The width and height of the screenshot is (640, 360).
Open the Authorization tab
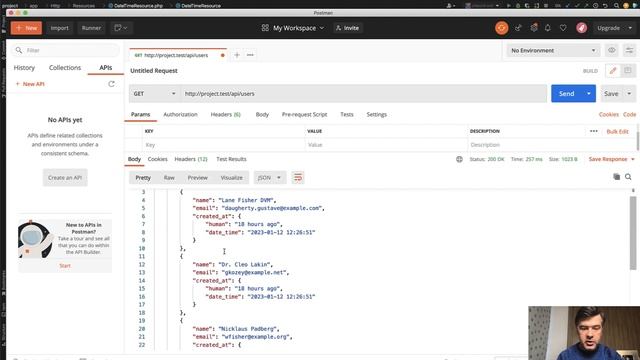[x=180, y=115]
